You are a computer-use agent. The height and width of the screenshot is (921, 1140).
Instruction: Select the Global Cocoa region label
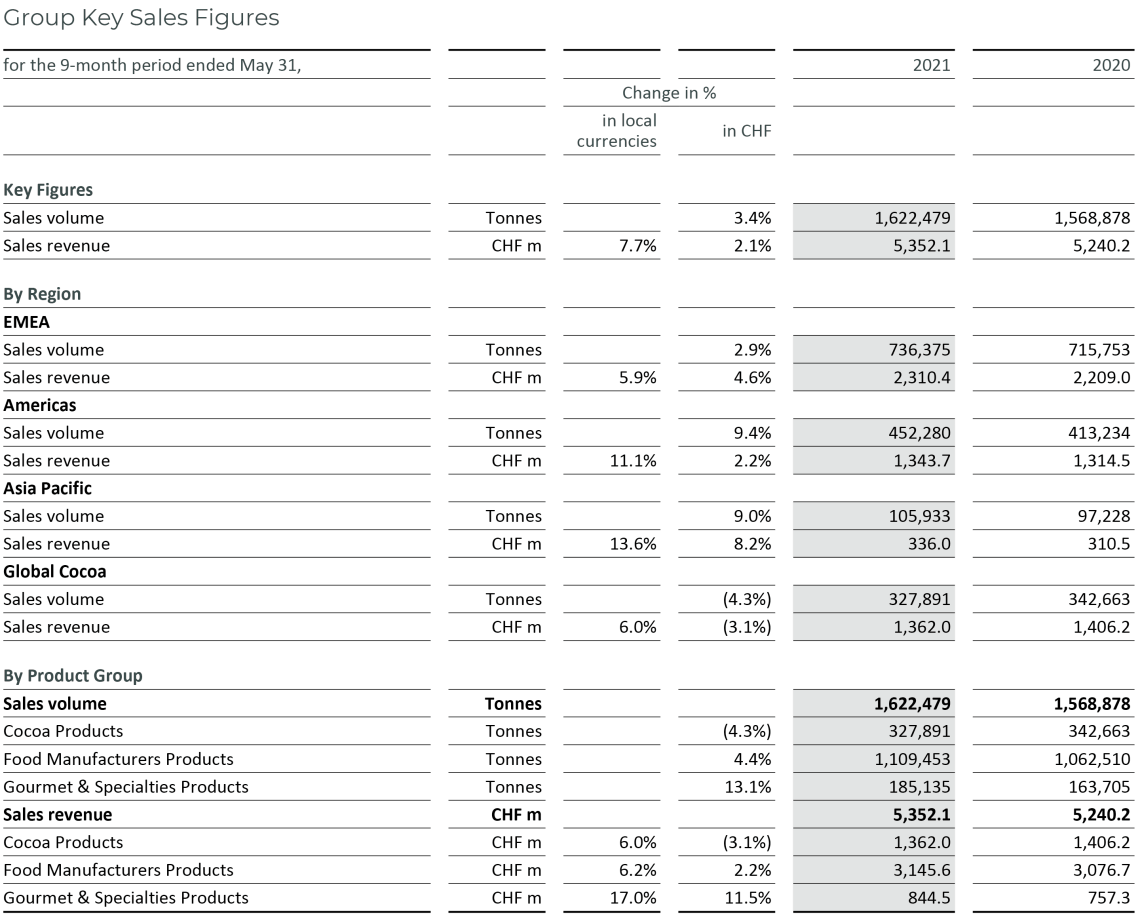pos(54,571)
